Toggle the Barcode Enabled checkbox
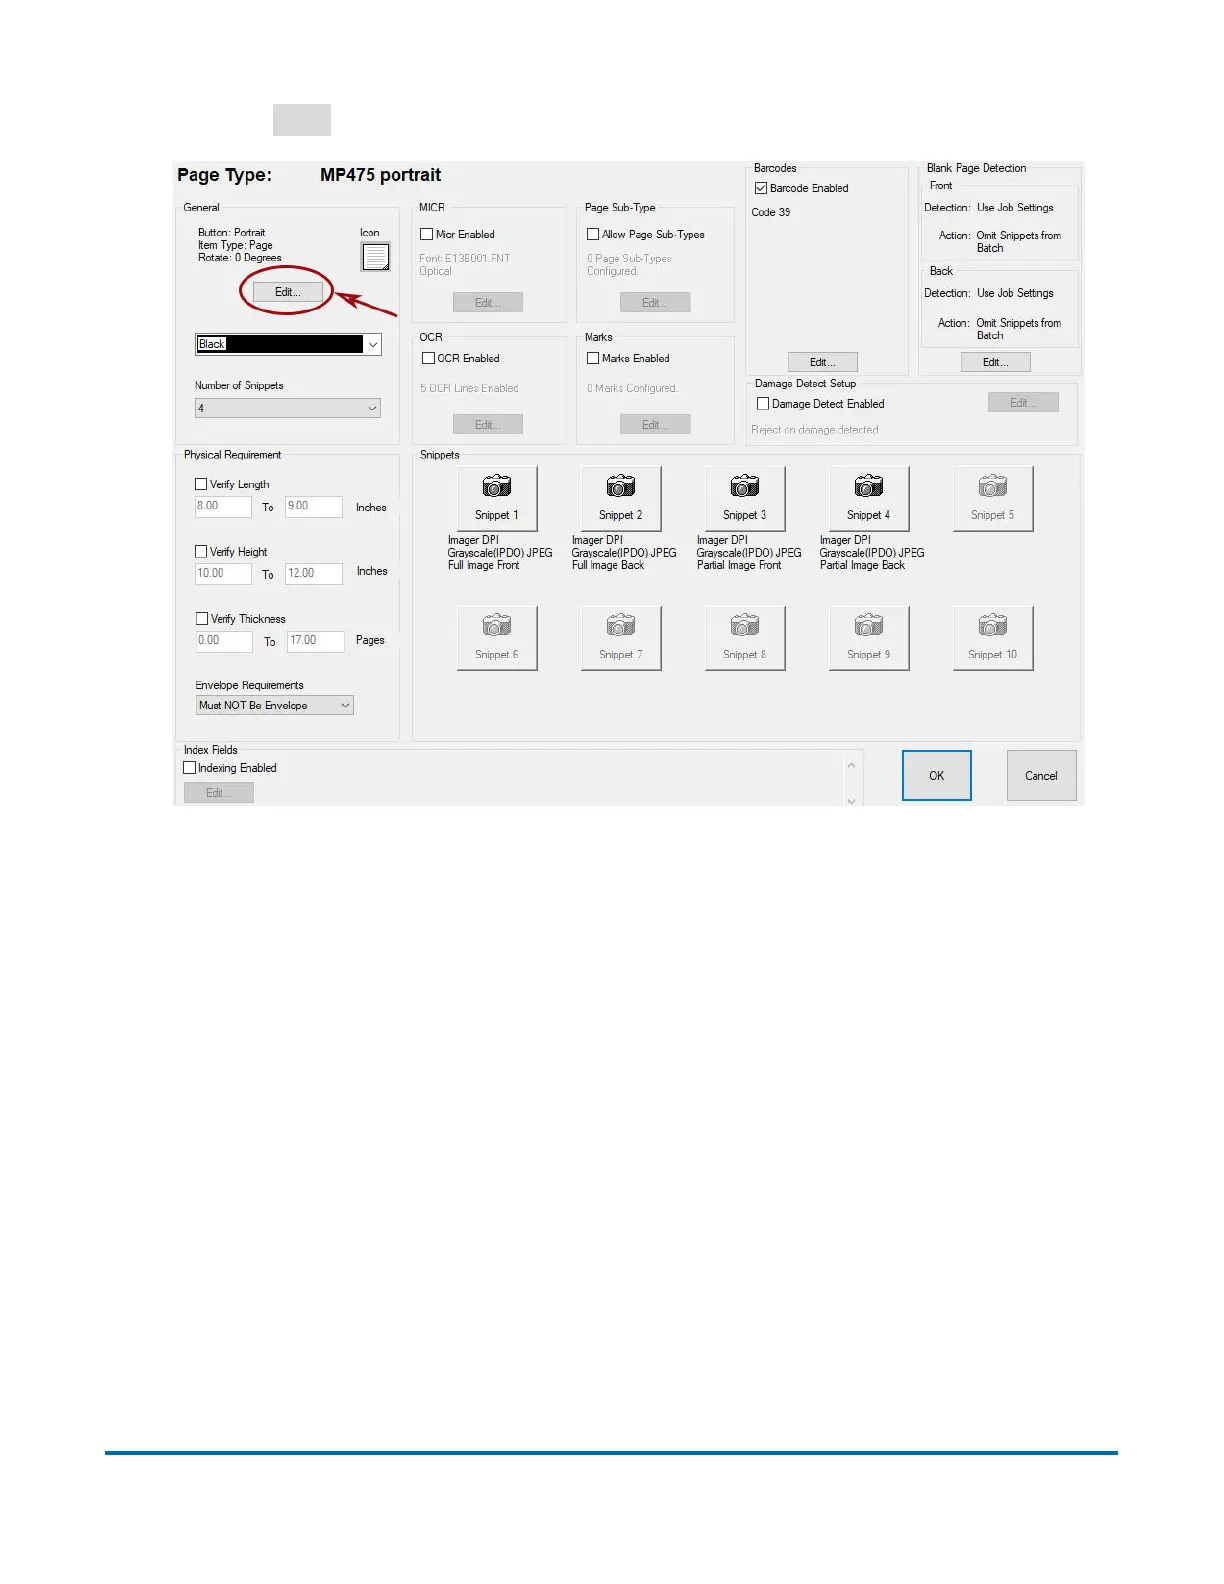This screenshot has width=1224, height=1584. coord(761,188)
